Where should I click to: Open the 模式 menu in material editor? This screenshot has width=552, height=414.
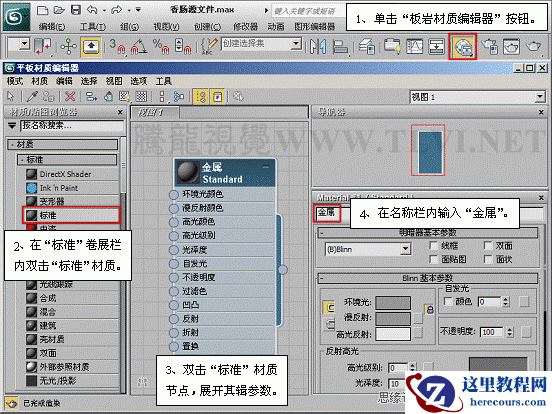tap(15, 81)
